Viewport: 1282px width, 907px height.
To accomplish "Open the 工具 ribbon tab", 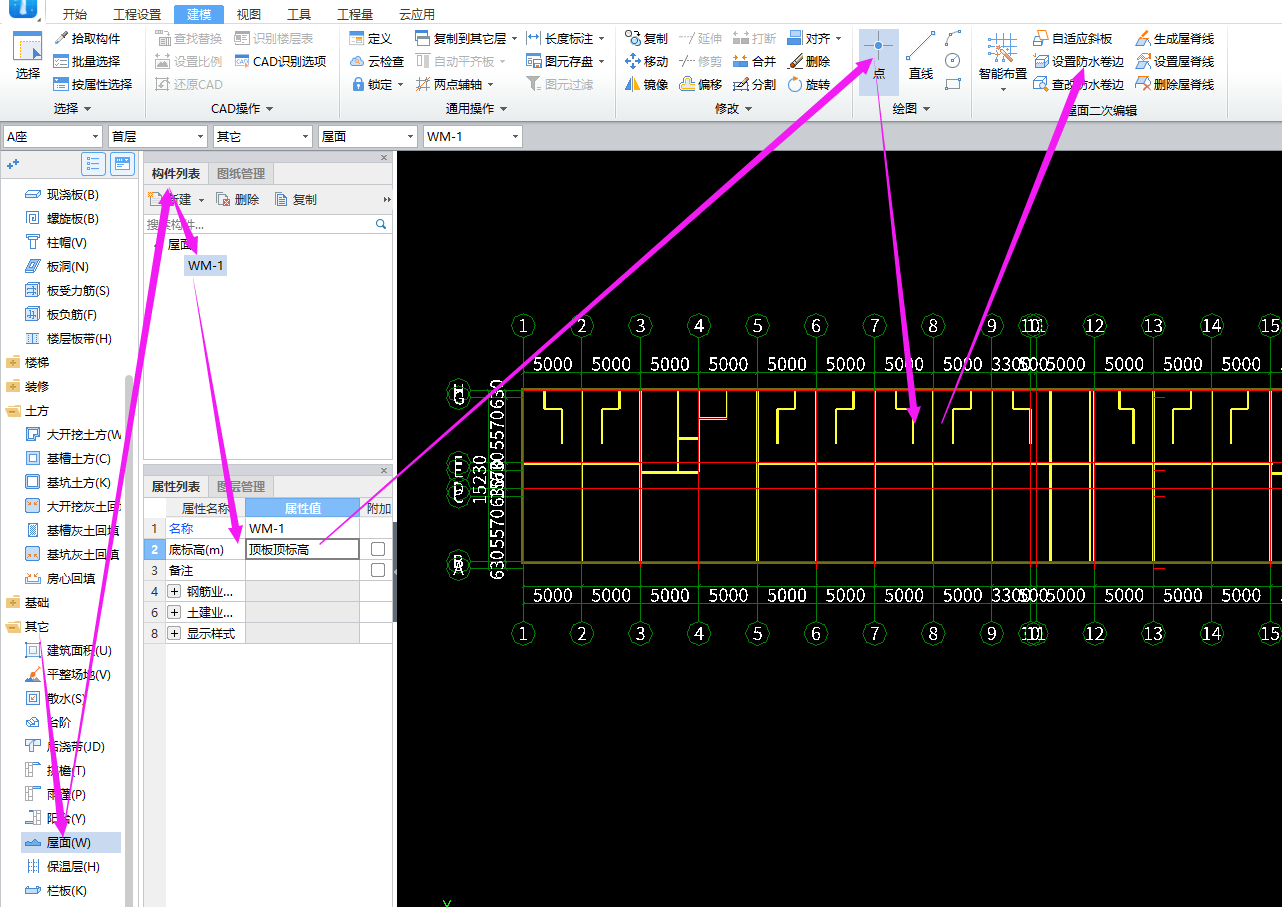I will click(x=299, y=14).
